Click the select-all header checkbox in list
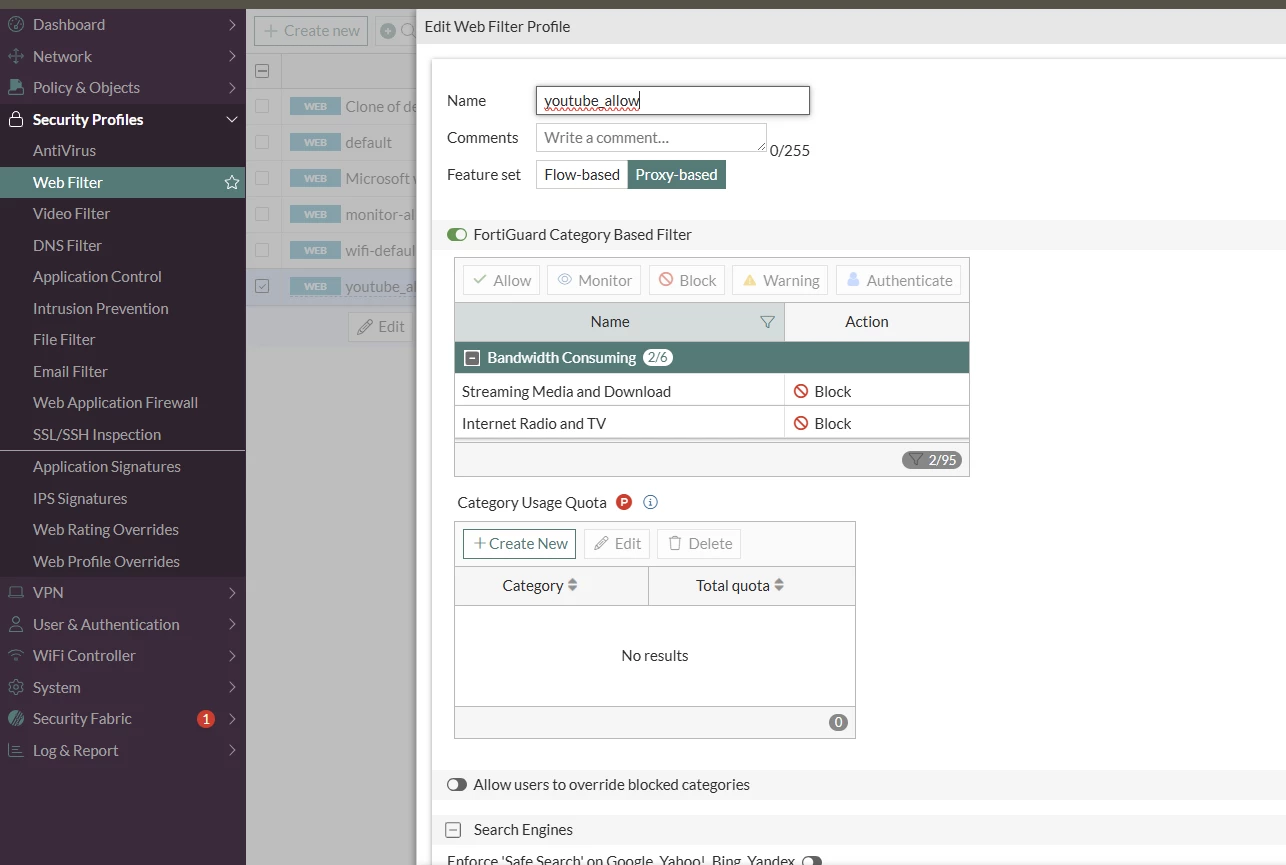Screen dimensions: 1286x865 point(262,70)
